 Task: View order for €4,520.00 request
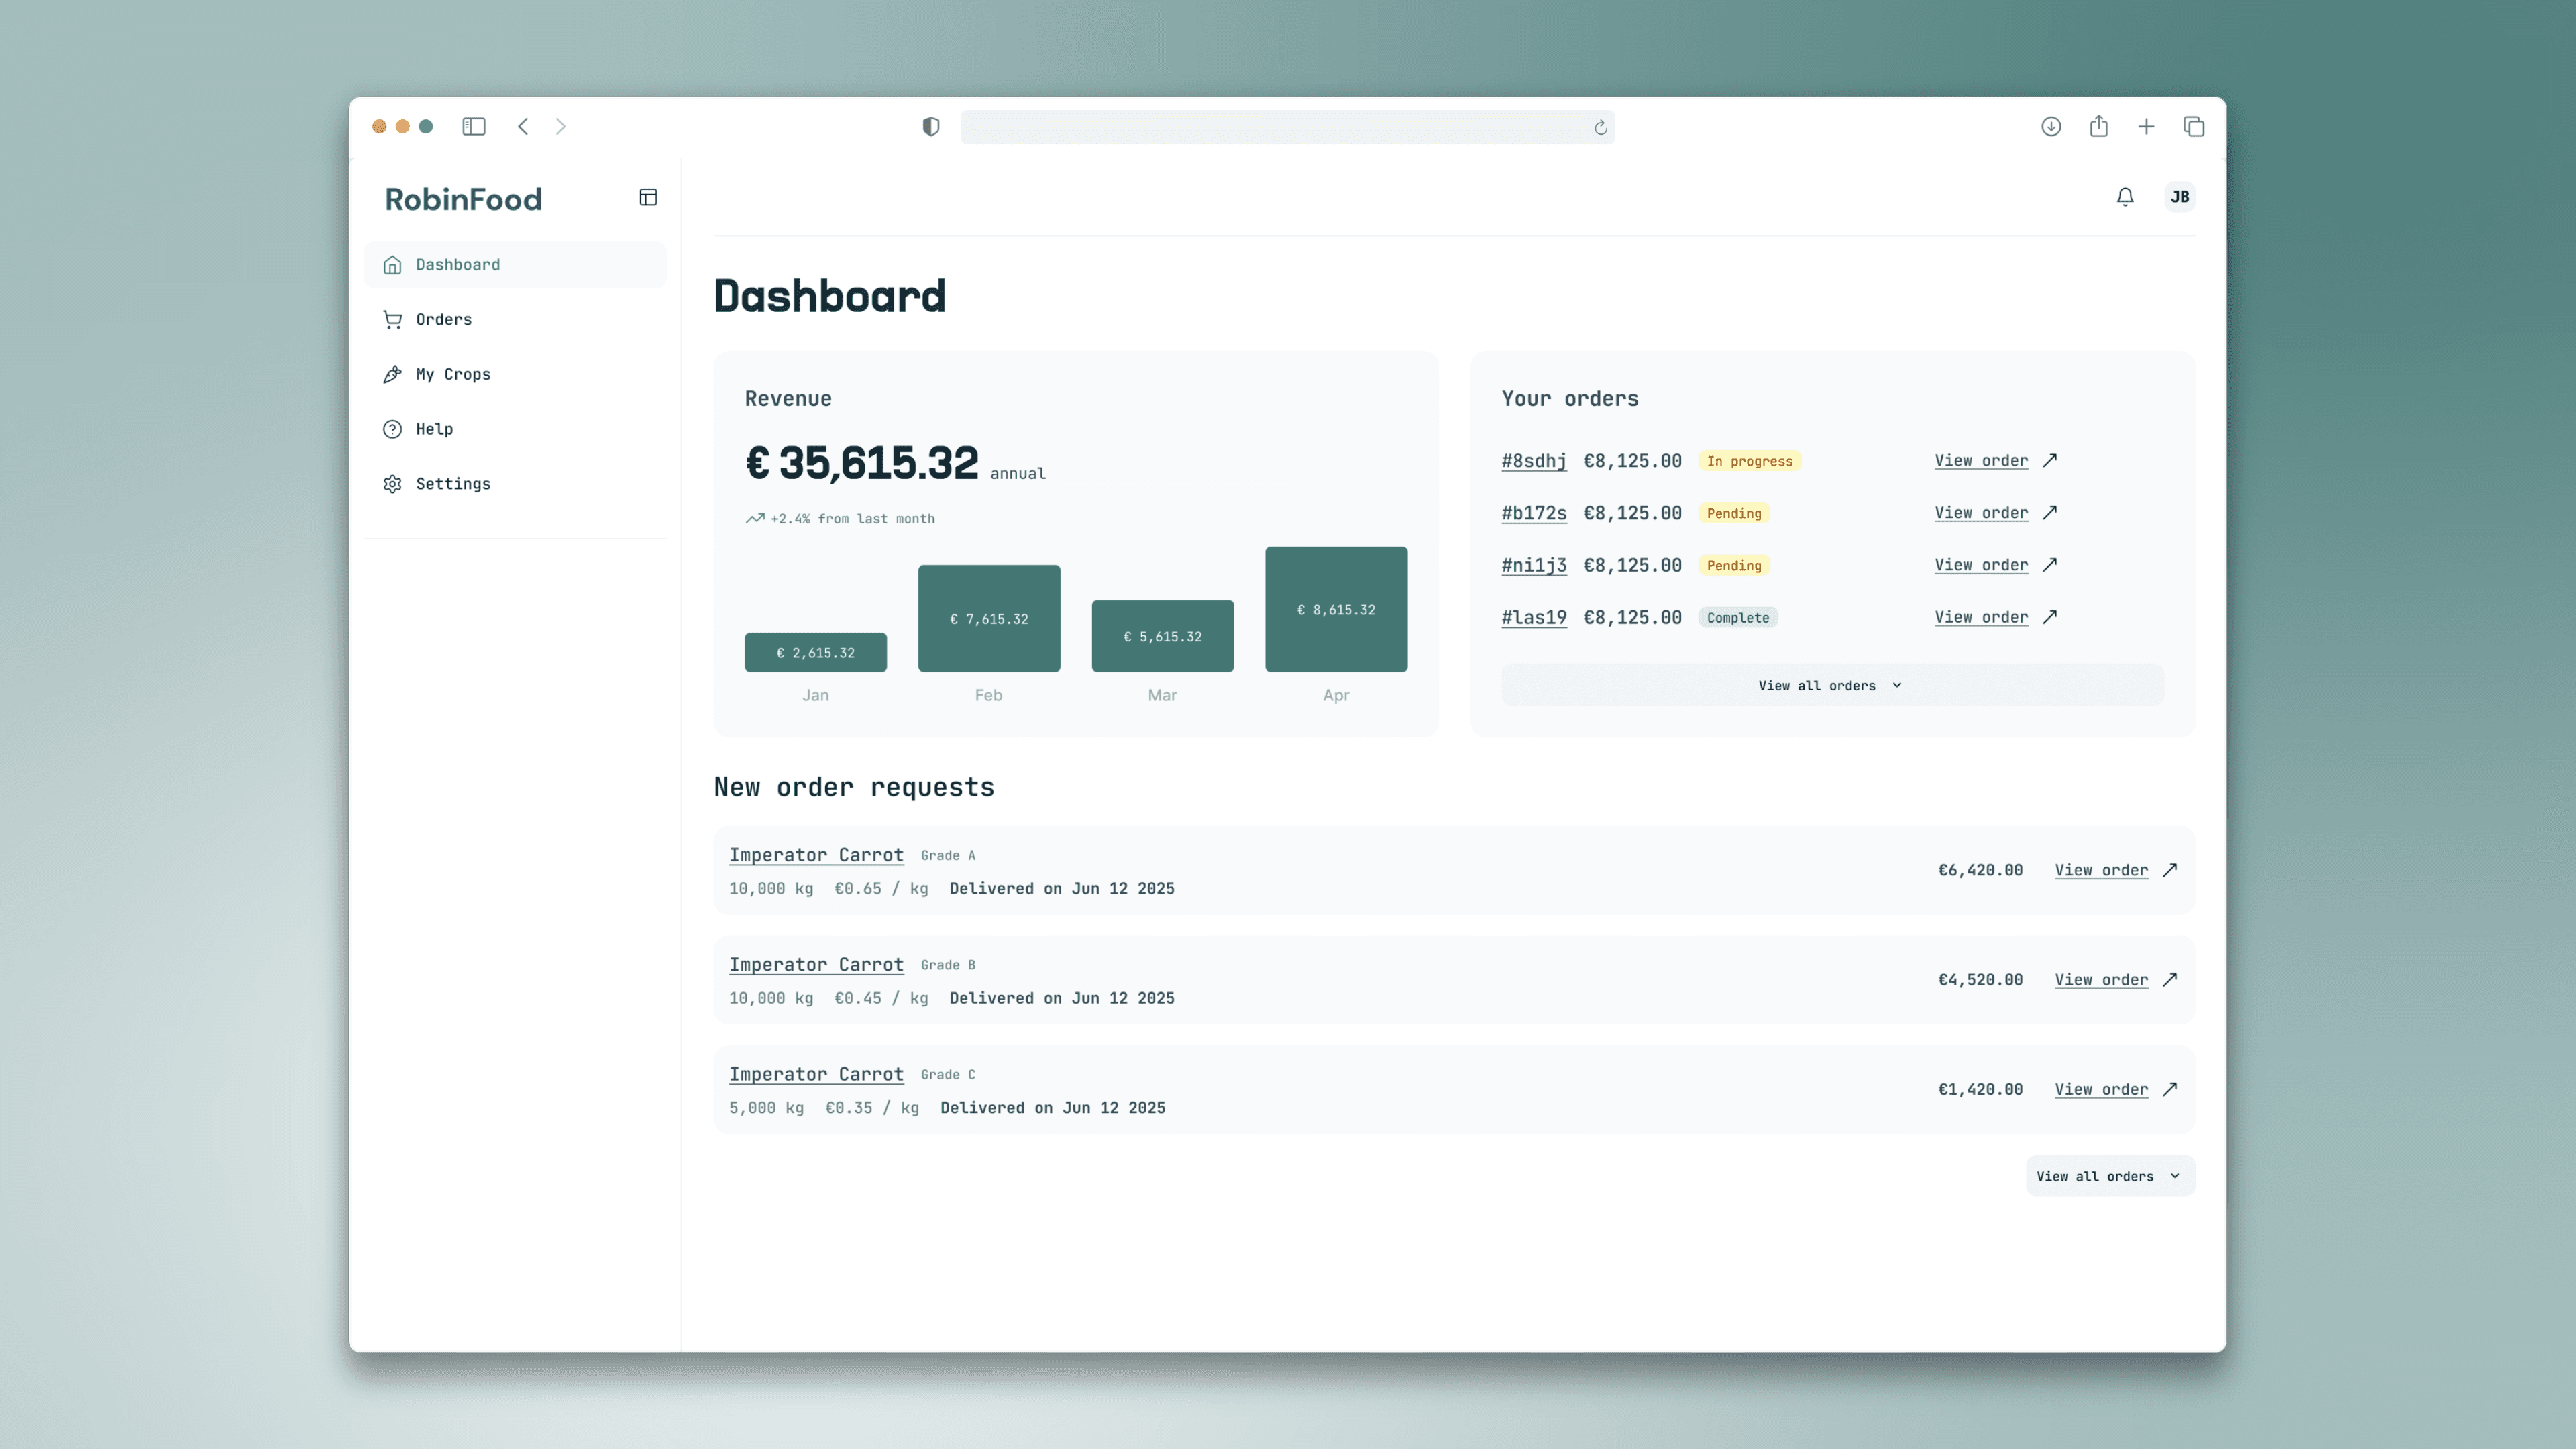click(2101, 980)
